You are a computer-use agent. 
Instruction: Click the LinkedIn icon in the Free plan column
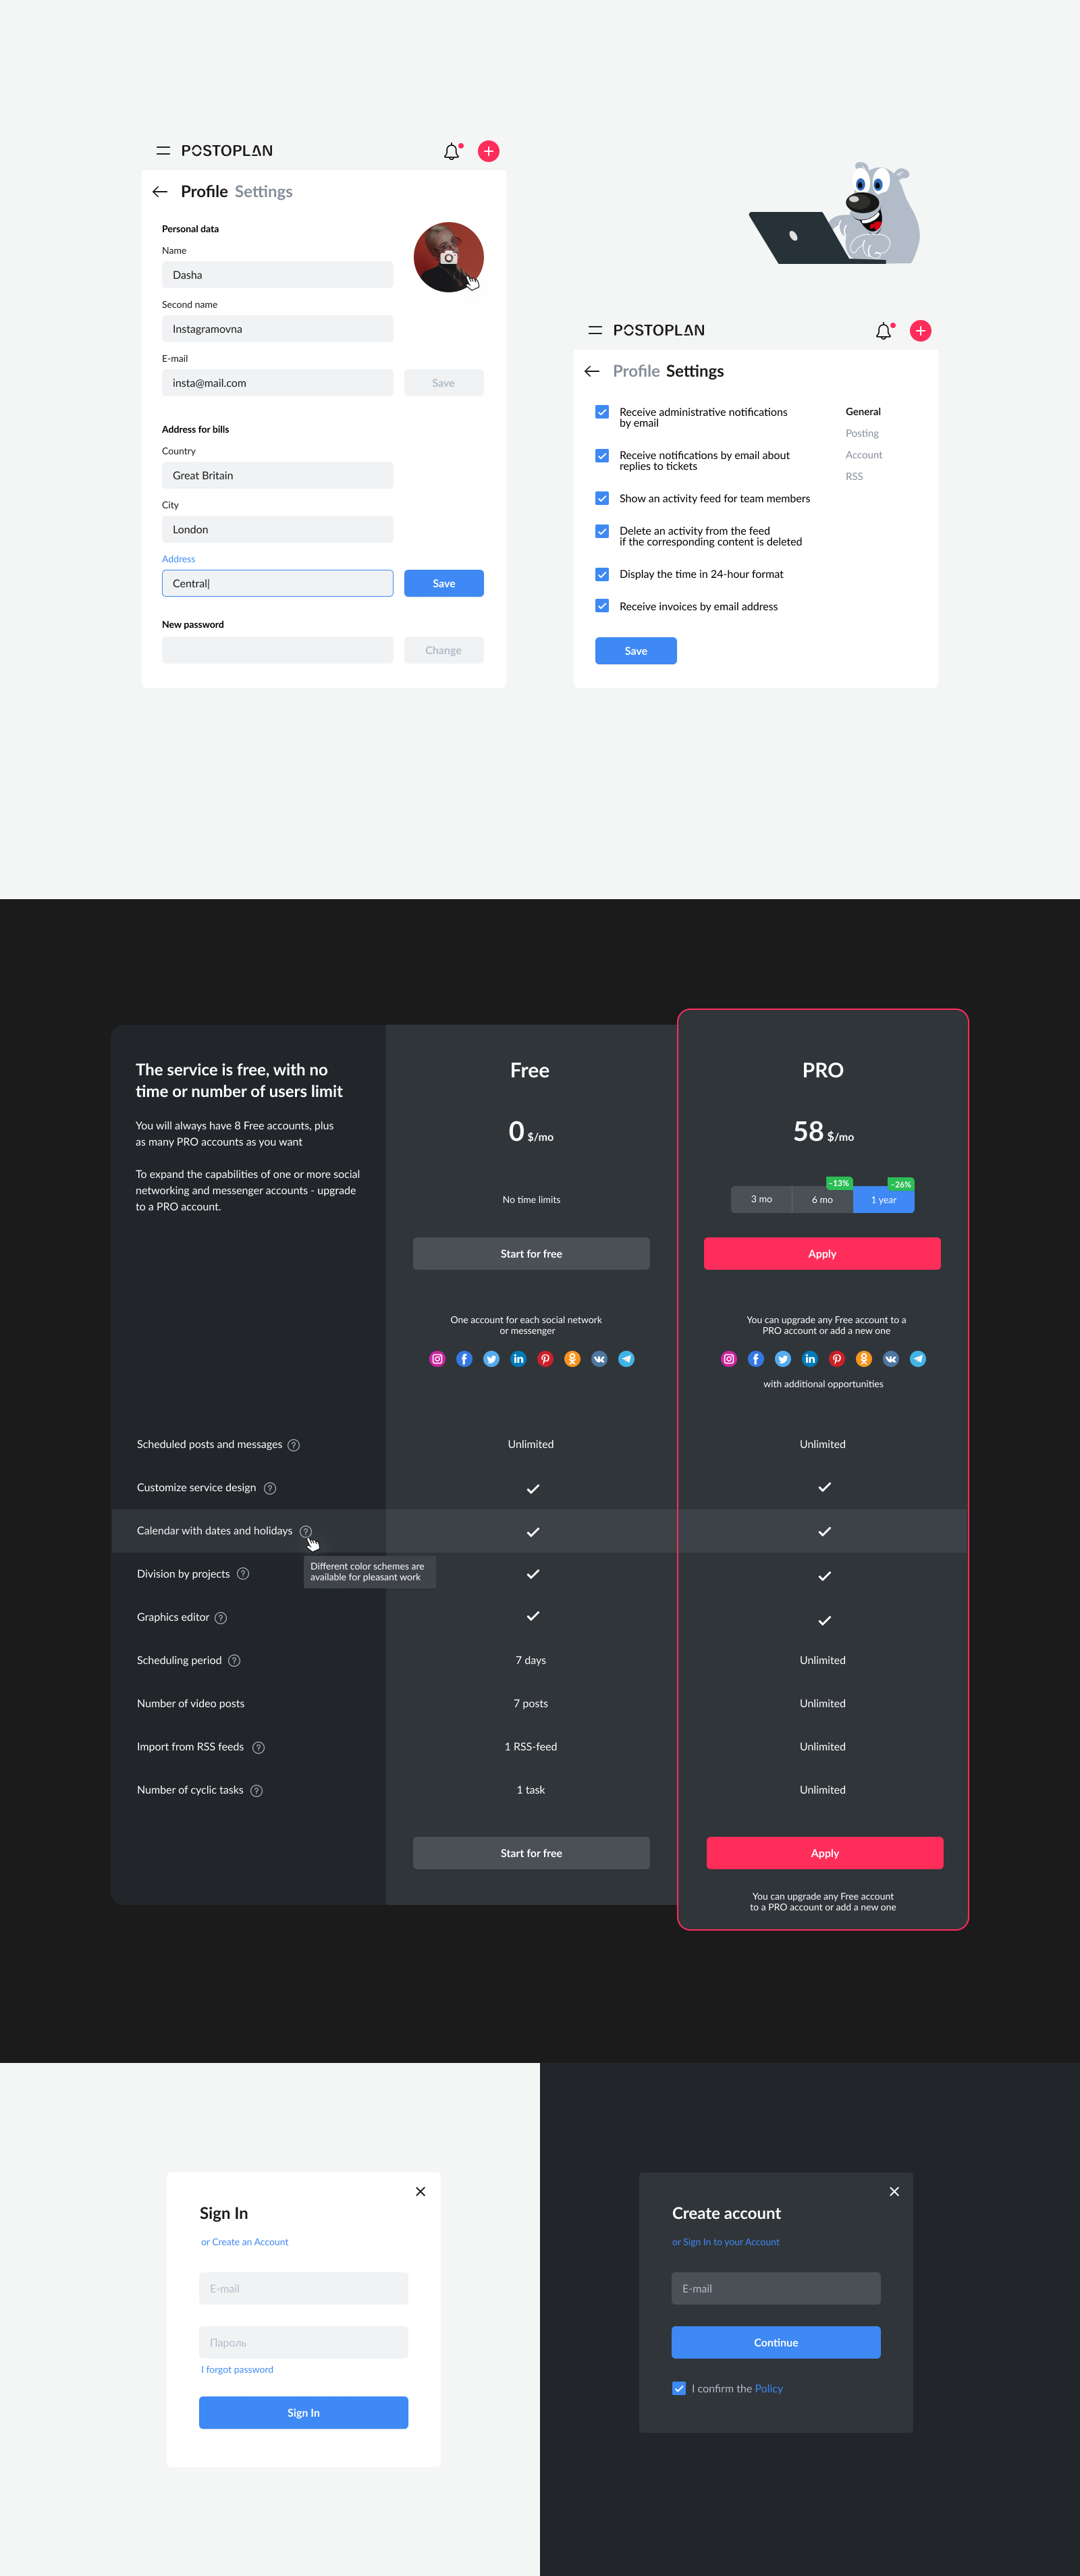click(518, 1359)
